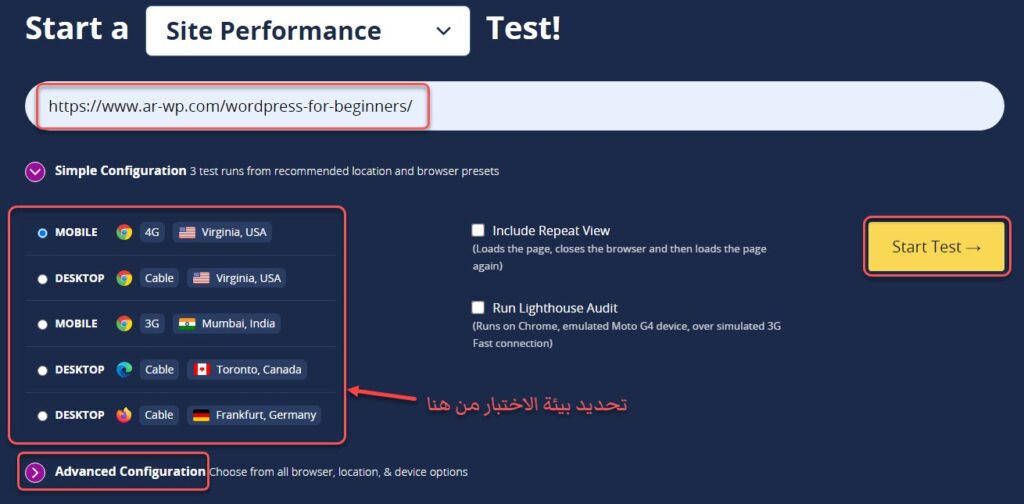
Task: Click the Canada flag next to Toronto
Action: coord(201,369)
